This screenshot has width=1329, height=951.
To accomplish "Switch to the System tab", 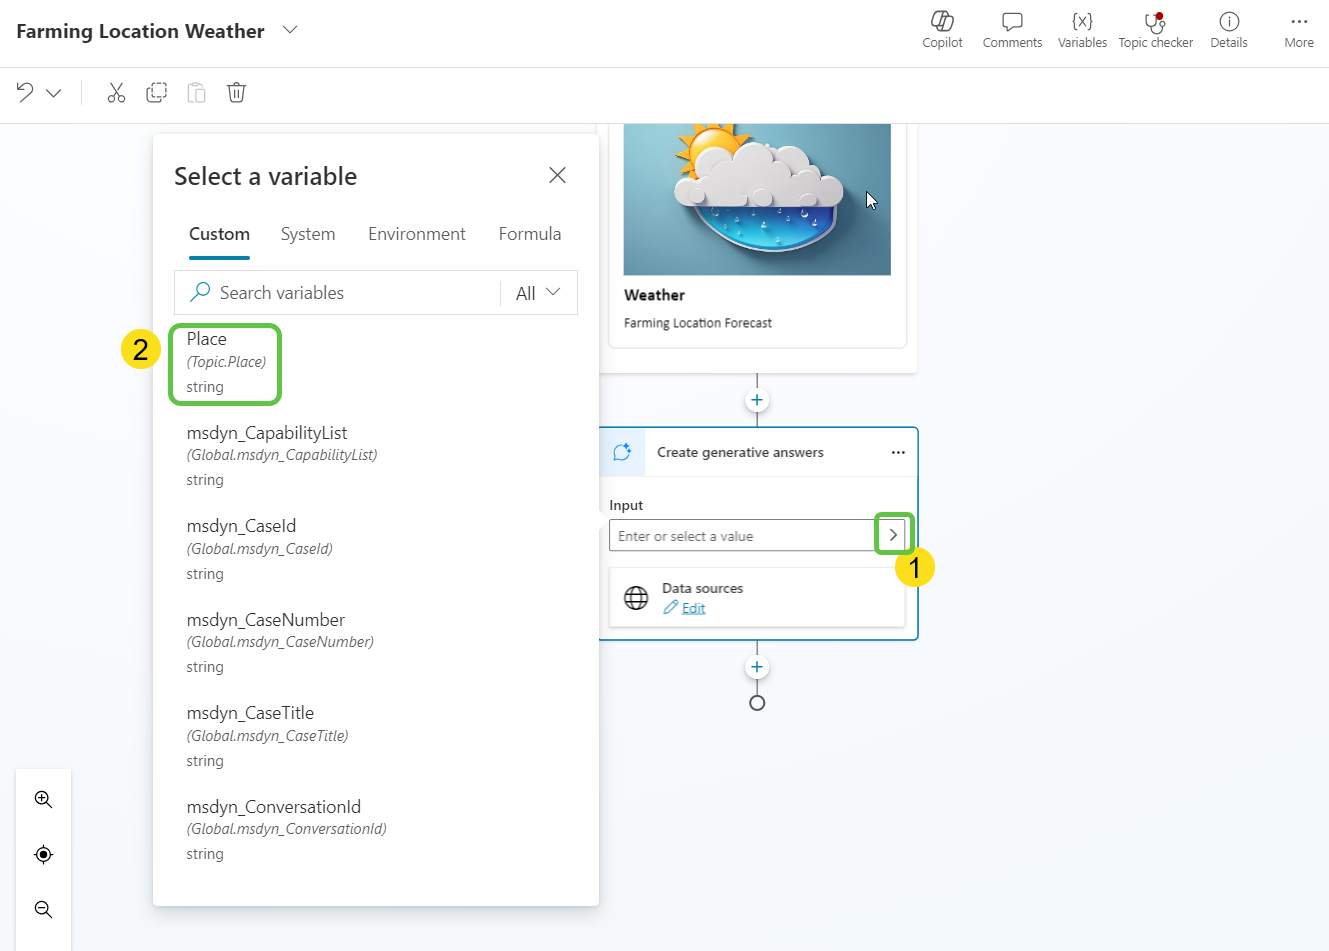I will pyautogui.click(x=308, y=234).
